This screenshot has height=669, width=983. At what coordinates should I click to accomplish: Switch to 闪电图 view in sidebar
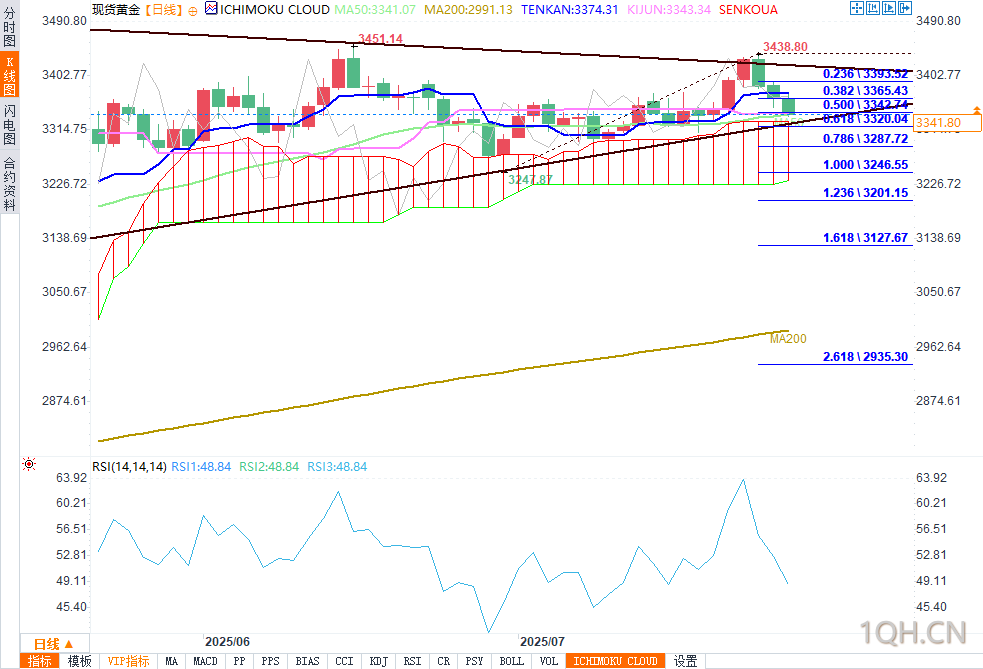pyautogui.click(x=9, y=124)
